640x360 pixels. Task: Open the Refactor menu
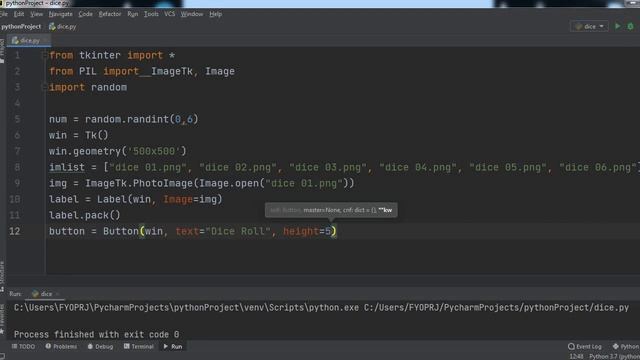click(110, 14)
